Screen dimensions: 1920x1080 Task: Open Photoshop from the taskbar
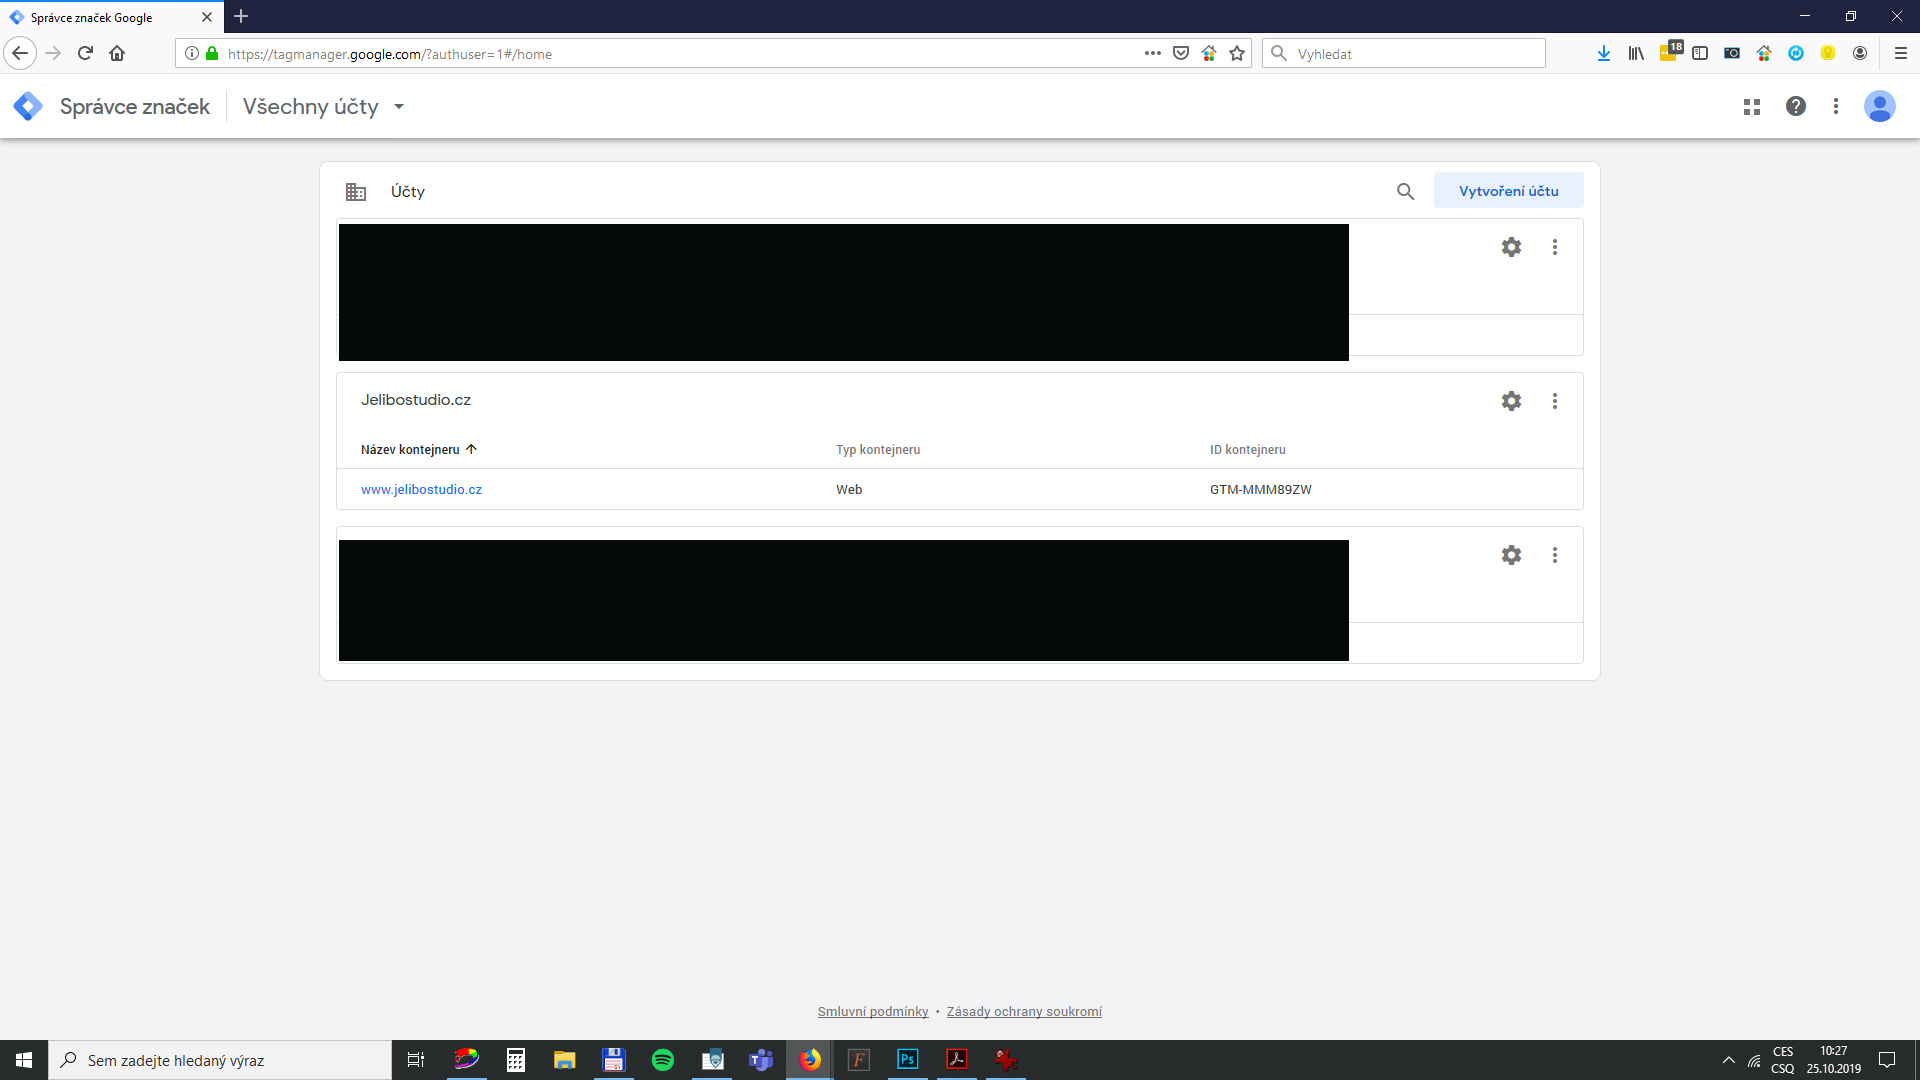pyautogui.click(x=908, y=1060)
